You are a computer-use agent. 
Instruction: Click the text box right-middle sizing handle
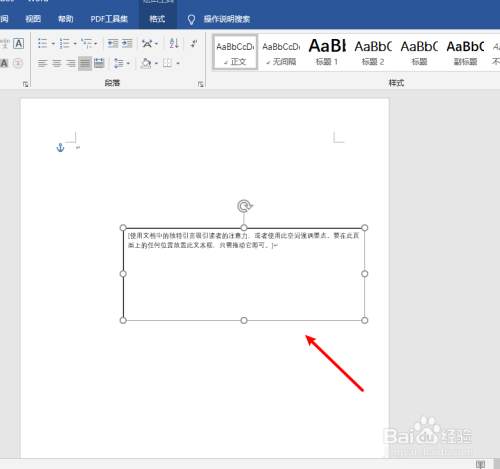pyautogui.click(x=365, y=274)
